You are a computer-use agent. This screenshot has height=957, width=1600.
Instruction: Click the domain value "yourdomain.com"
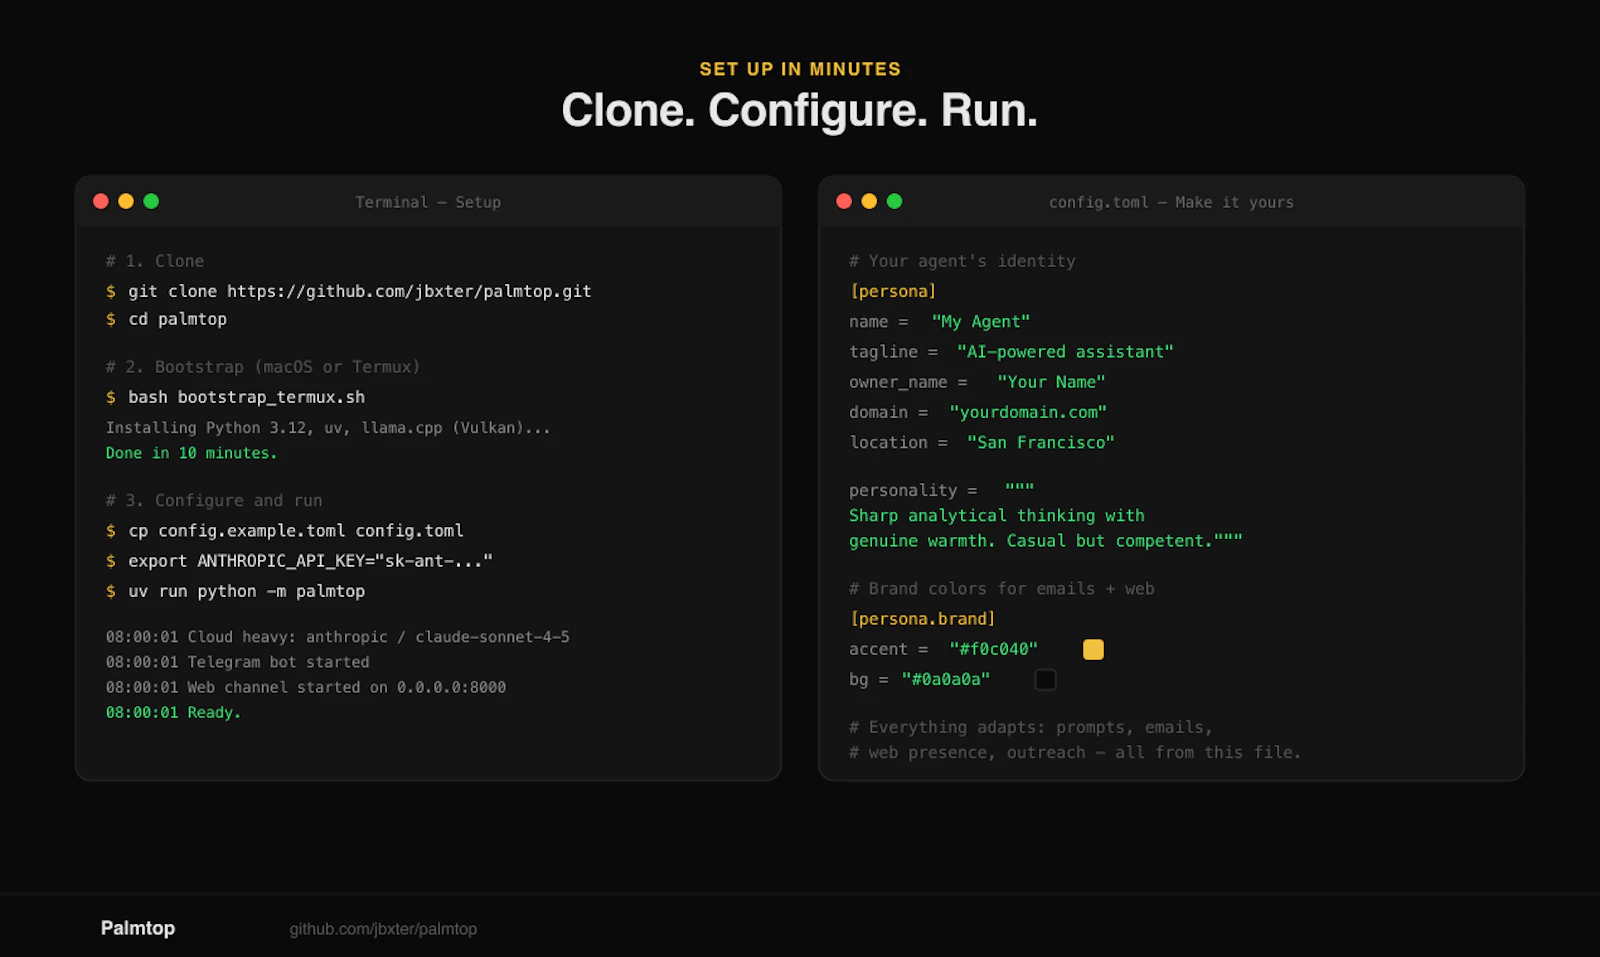1028,412
